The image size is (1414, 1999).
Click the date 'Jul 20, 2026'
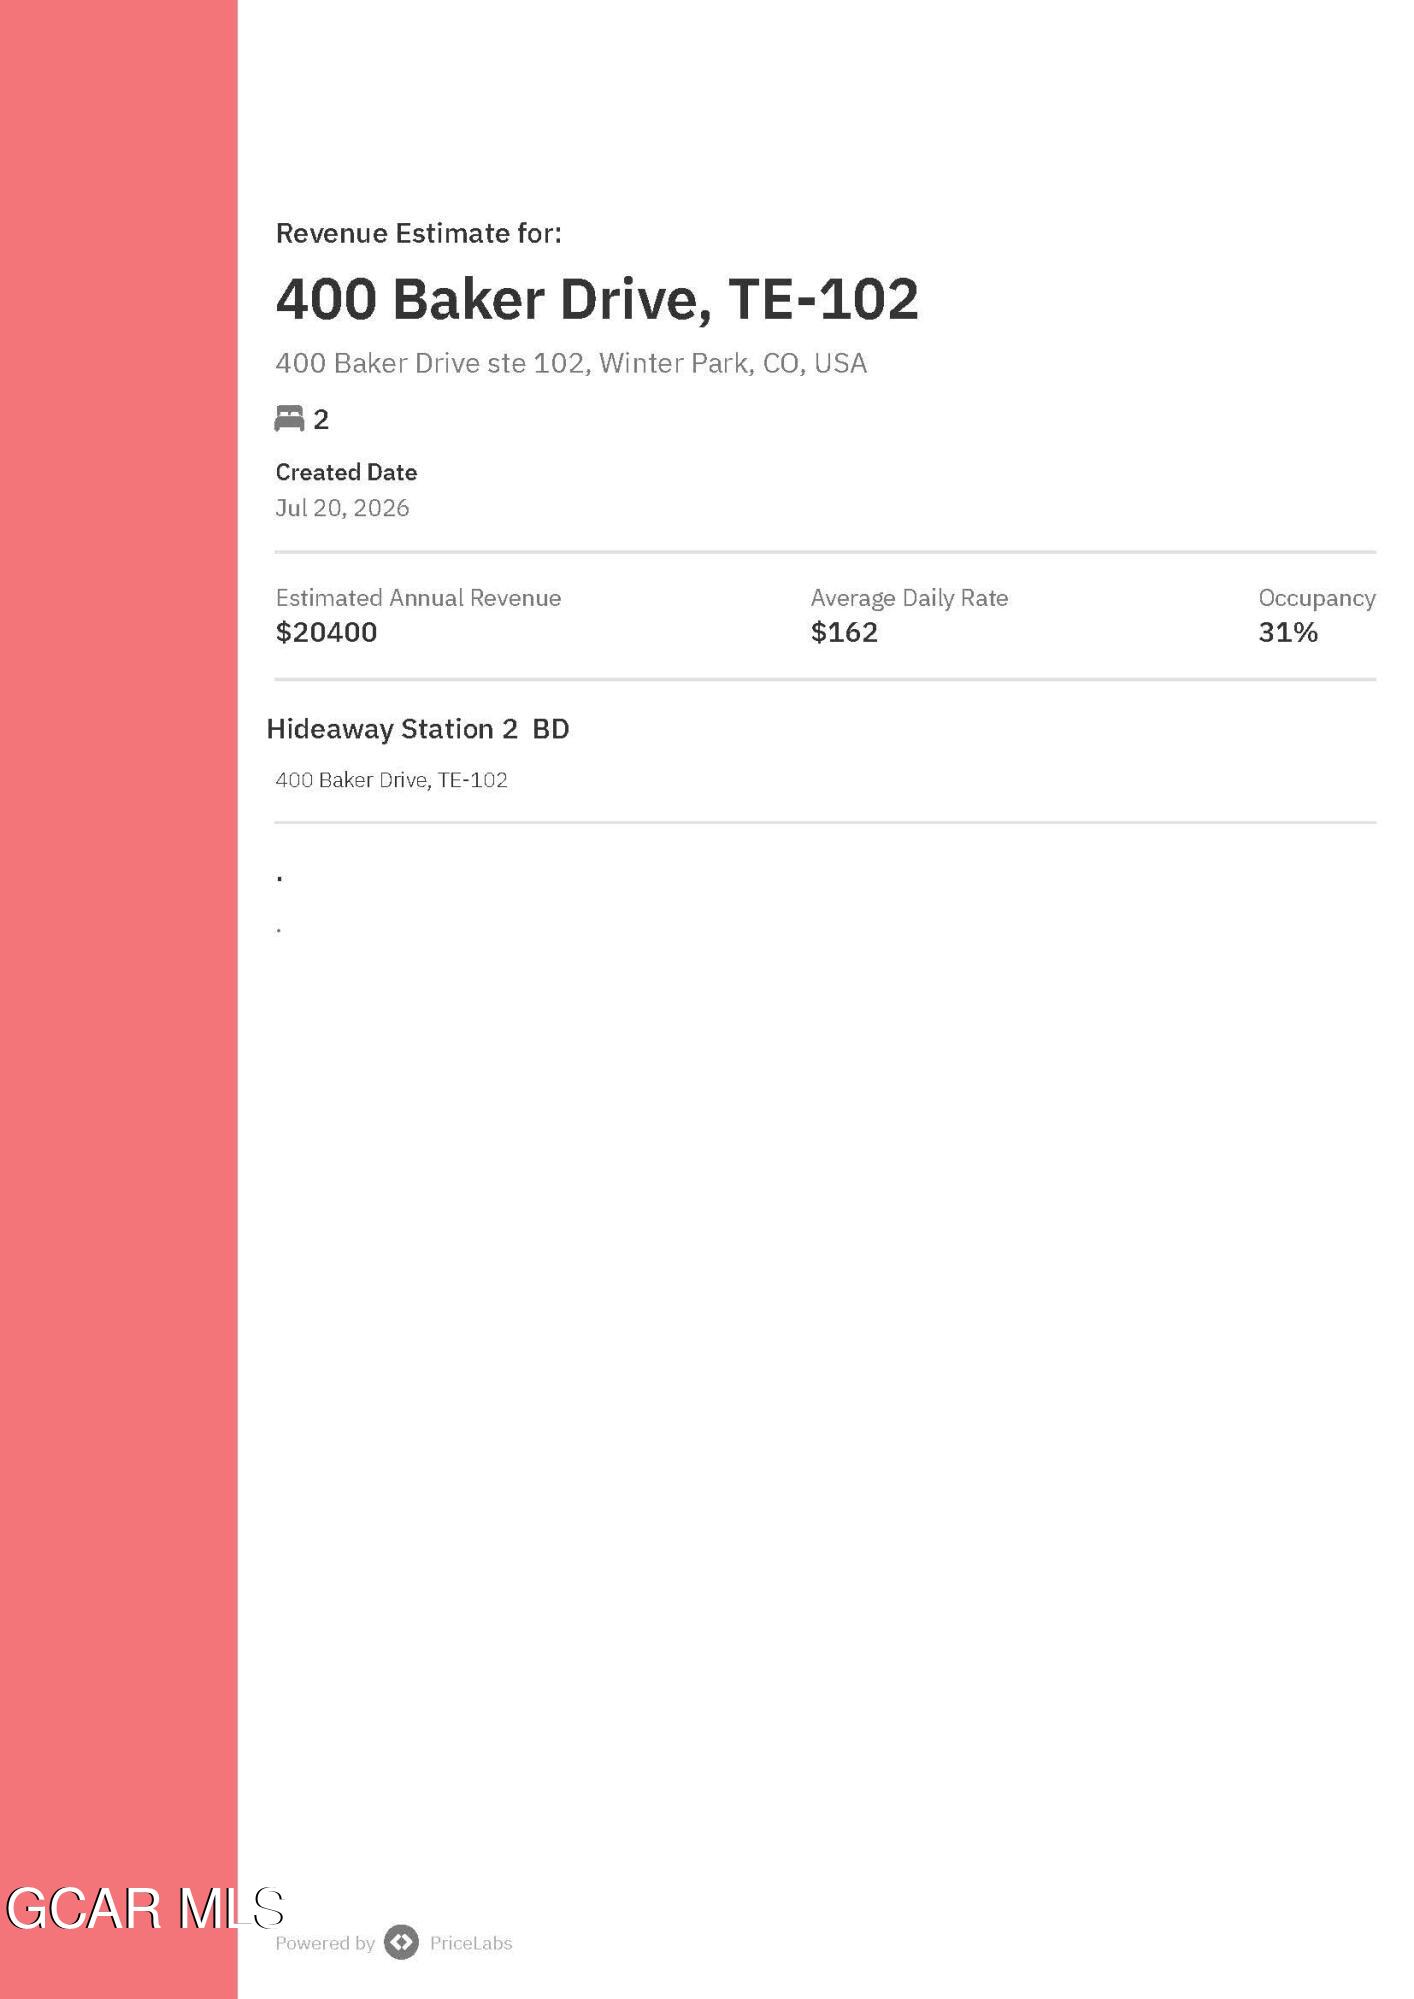click(x=342, y=508)
